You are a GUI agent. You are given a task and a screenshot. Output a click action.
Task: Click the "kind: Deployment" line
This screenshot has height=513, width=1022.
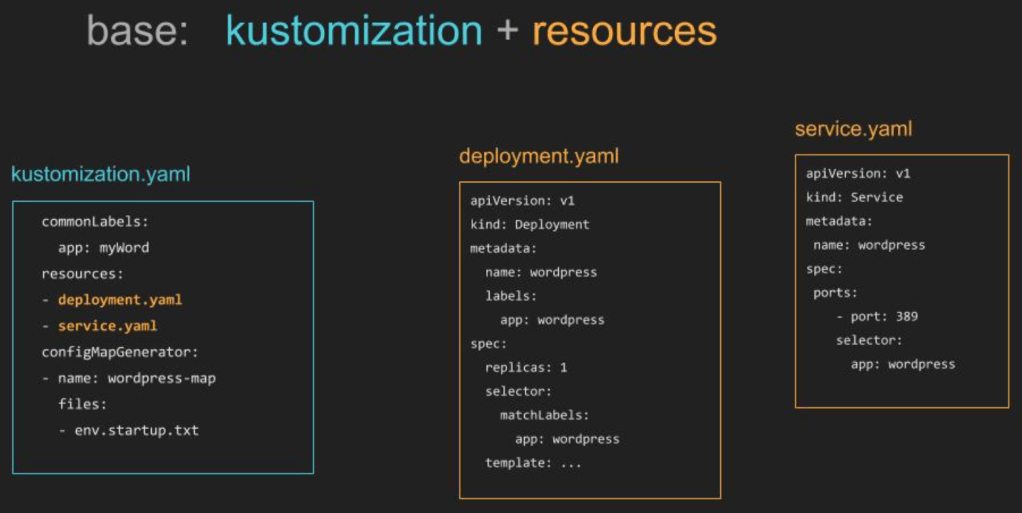coord(530,224)
